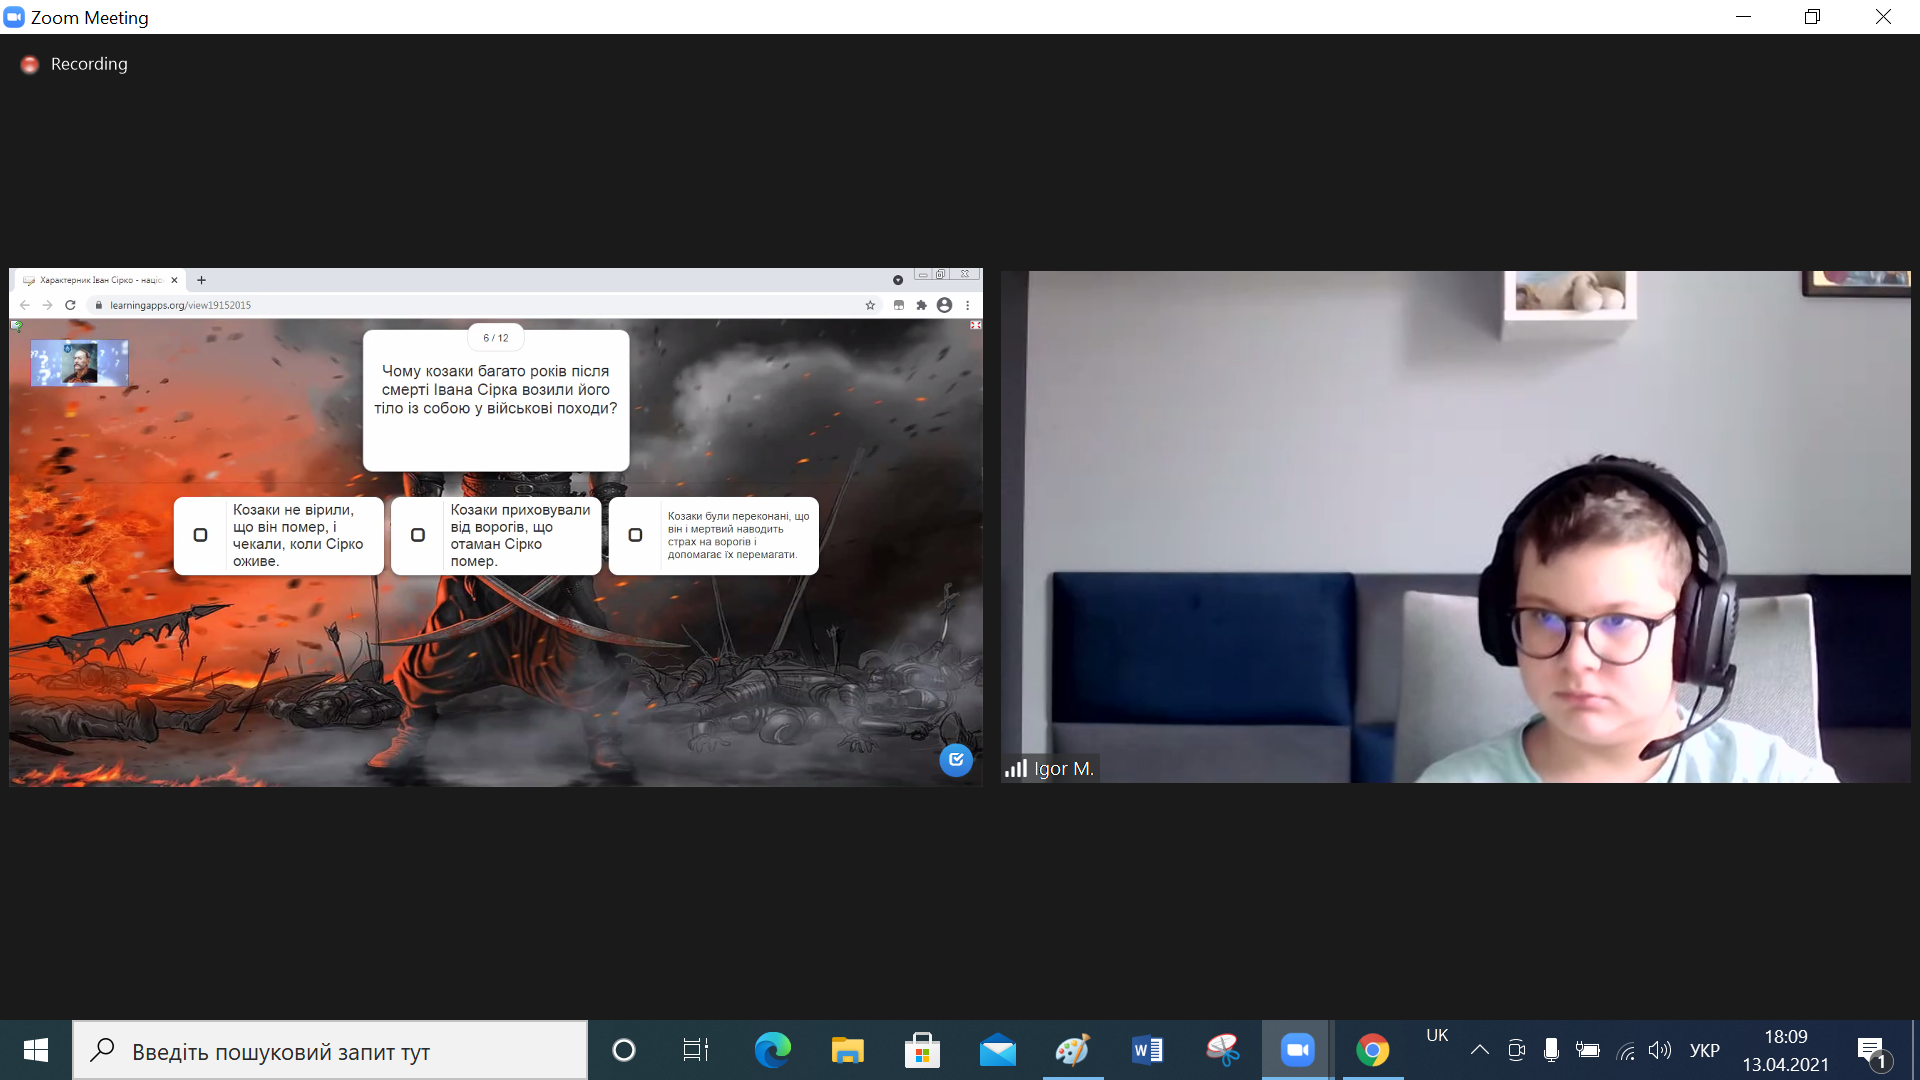Open the Chrome profile avatar
The height and width of the screenshot is (1080, 1920).
[x=944, y=305]
